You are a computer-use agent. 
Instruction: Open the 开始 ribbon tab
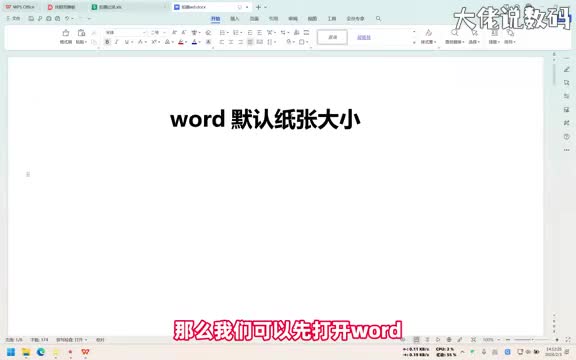(216, 18)
